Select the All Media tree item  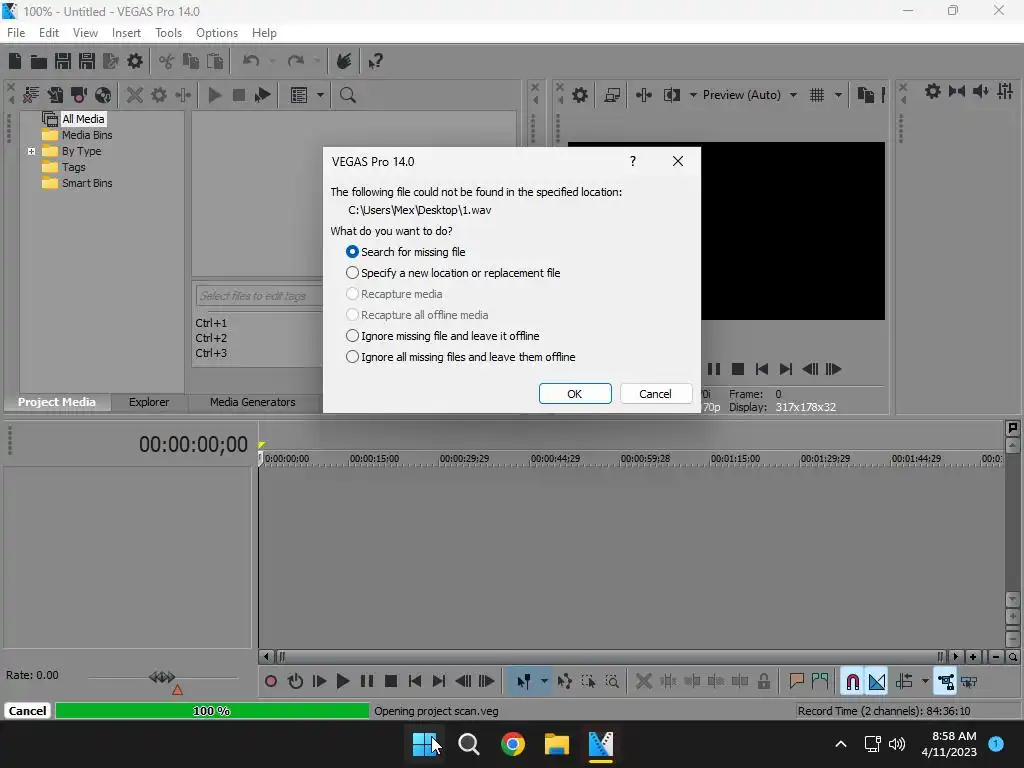click(83, 119)
